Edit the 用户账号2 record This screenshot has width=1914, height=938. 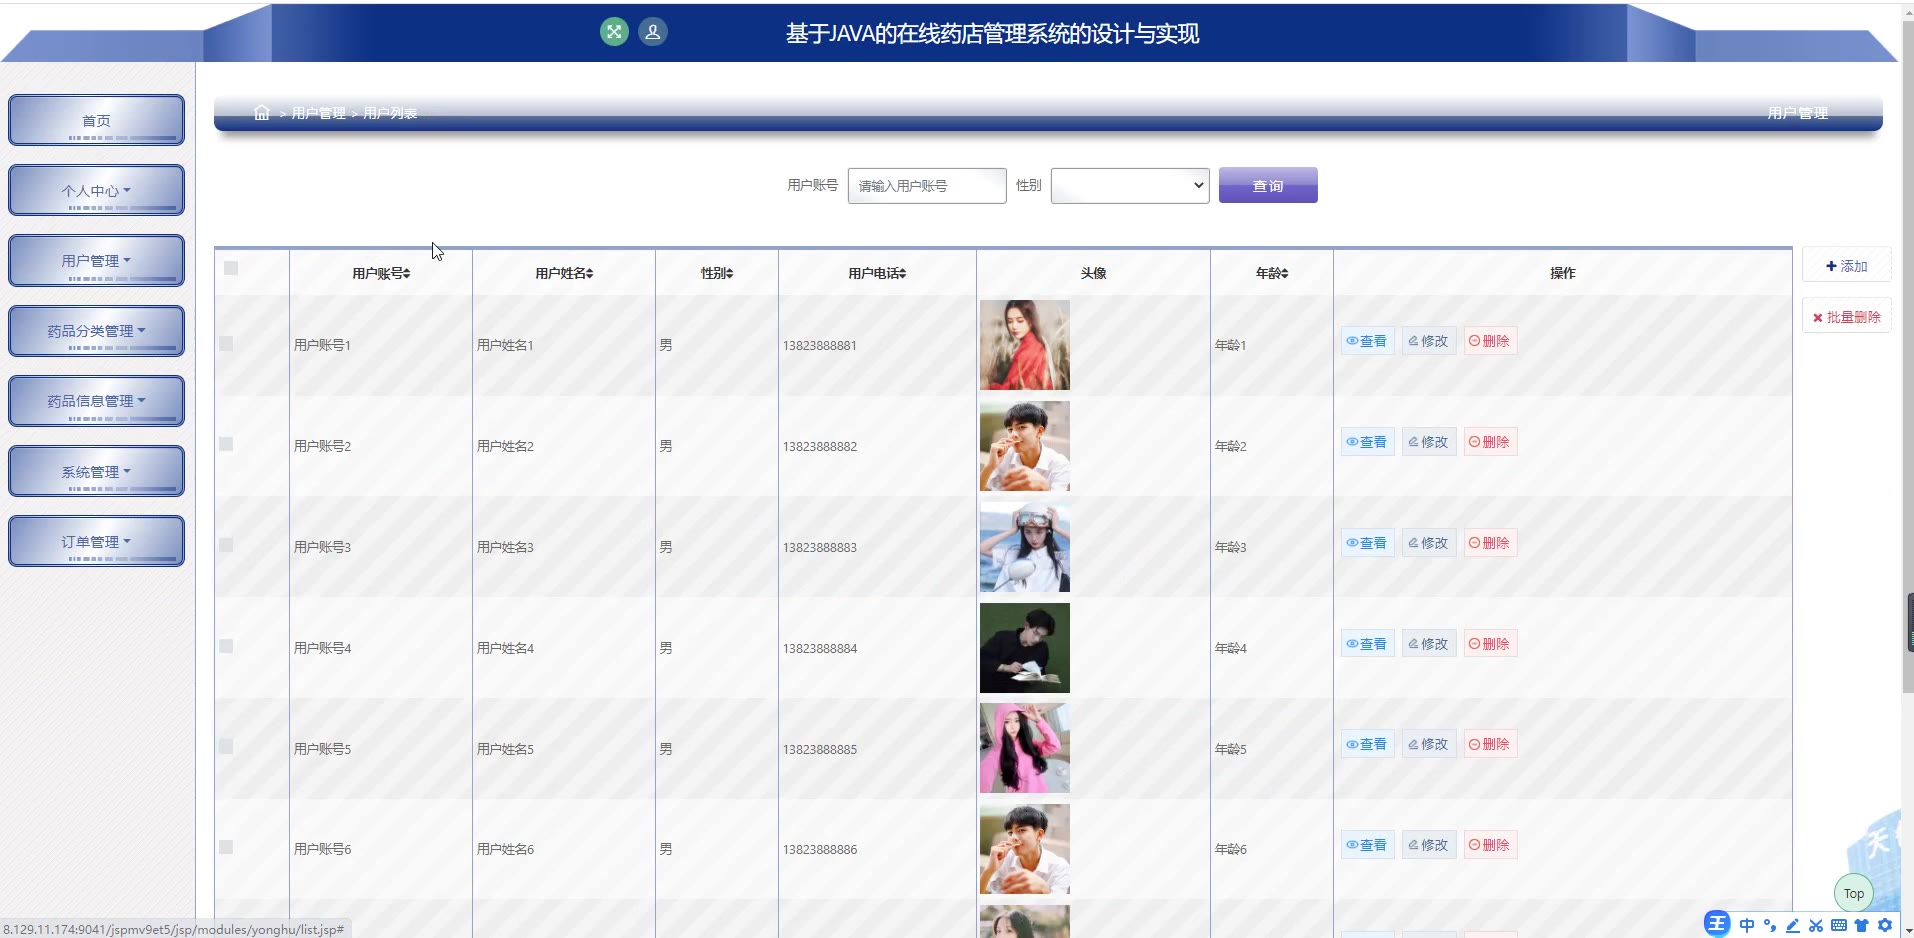1429,442
